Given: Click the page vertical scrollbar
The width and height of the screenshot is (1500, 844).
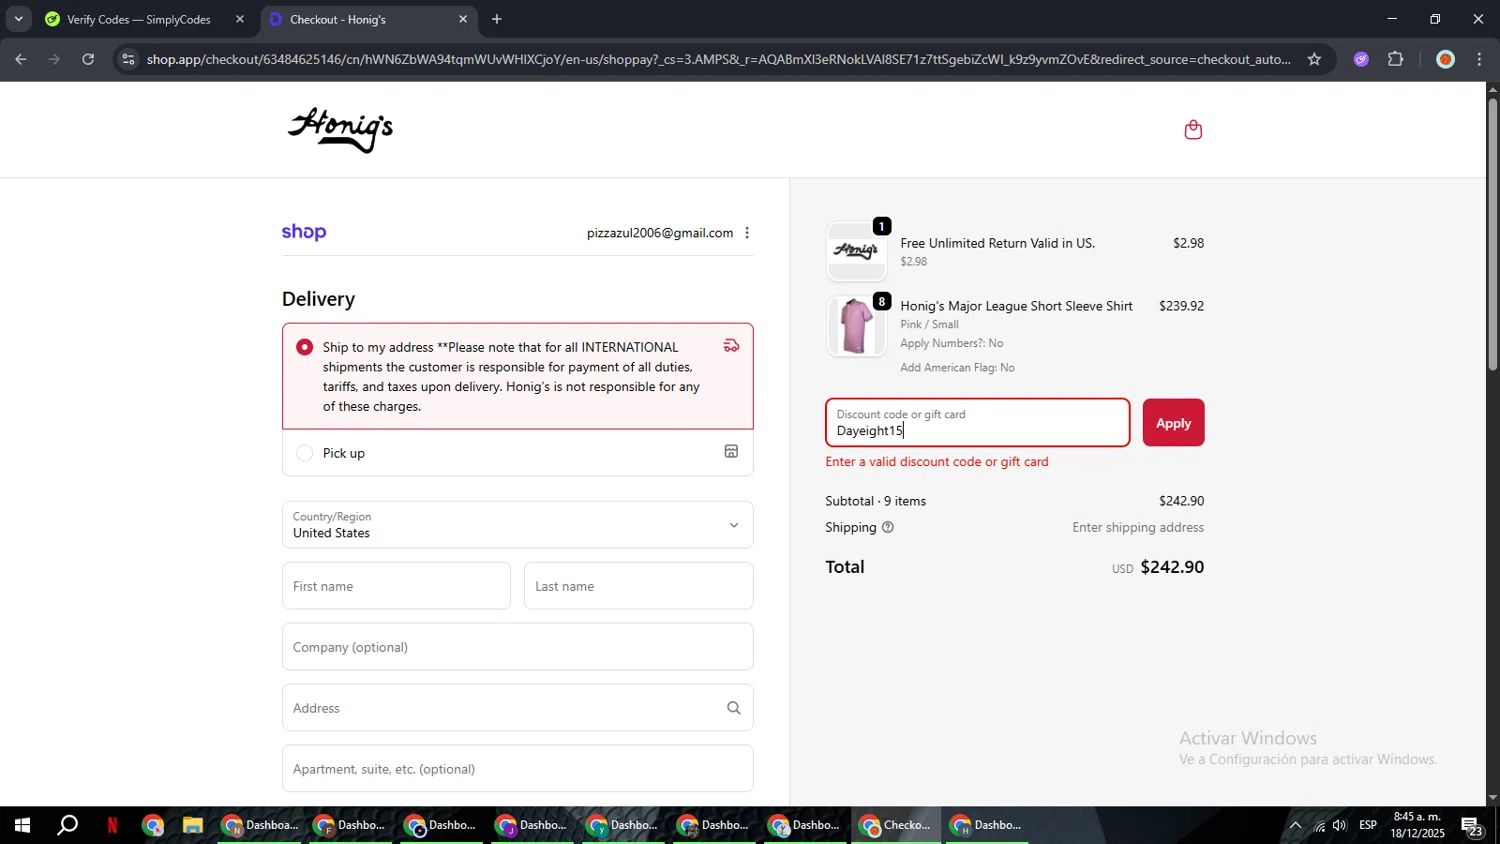Looking at the screenshot, I should 1492,235.
